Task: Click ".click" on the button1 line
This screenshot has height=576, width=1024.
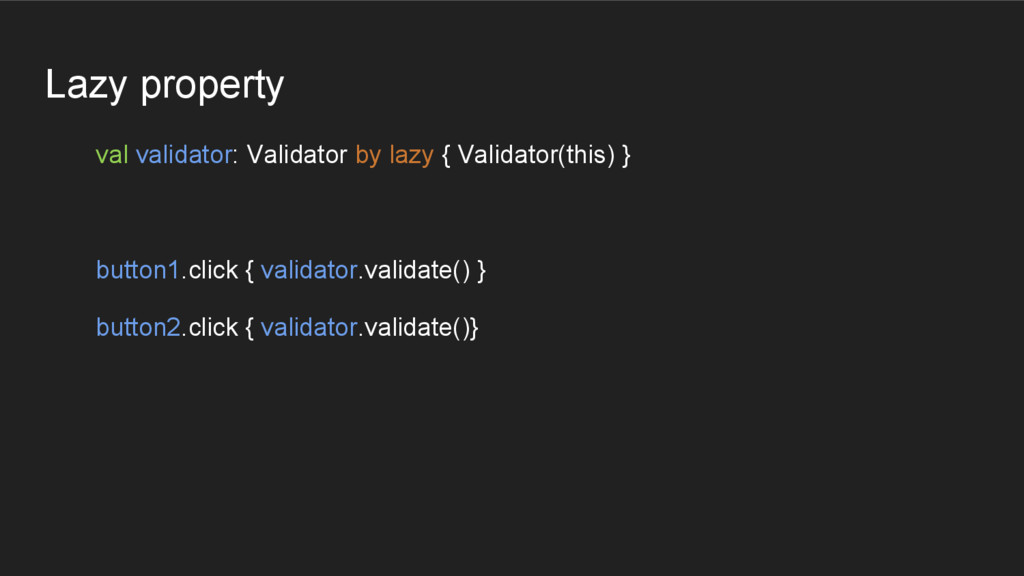Action: click(x=210, y=270)
